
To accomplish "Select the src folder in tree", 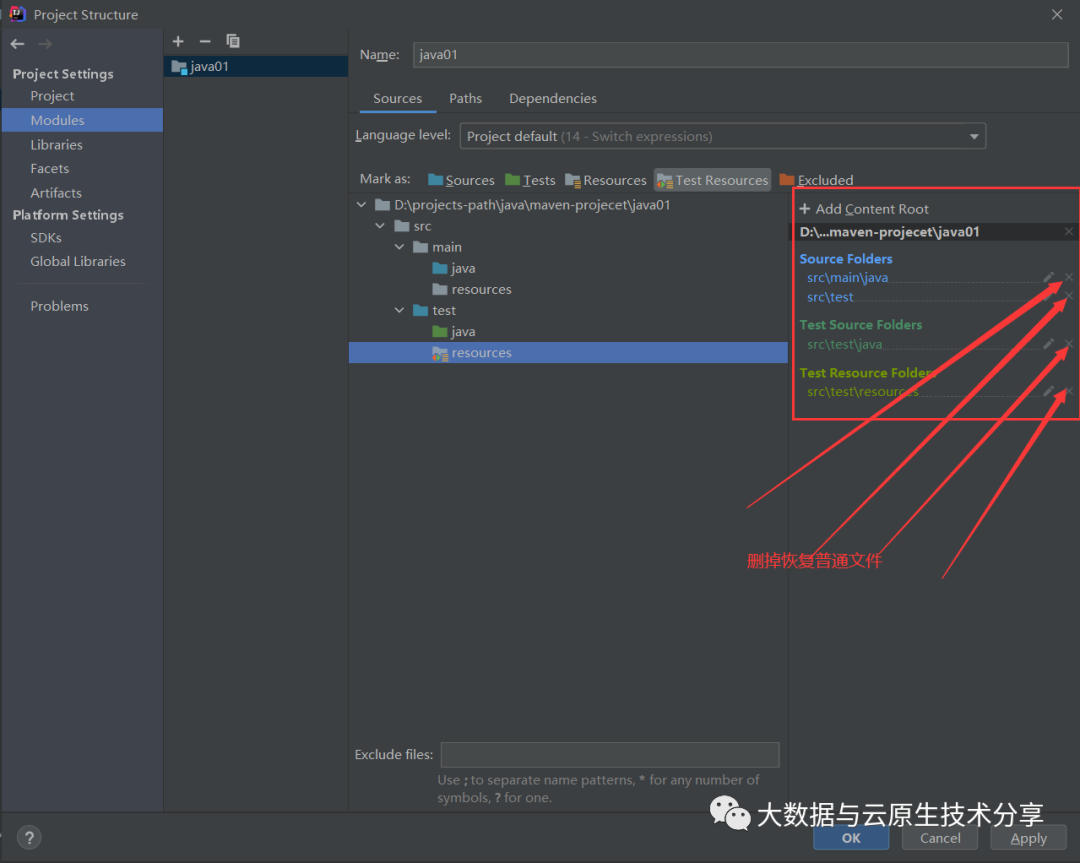I will coord(413,226).
